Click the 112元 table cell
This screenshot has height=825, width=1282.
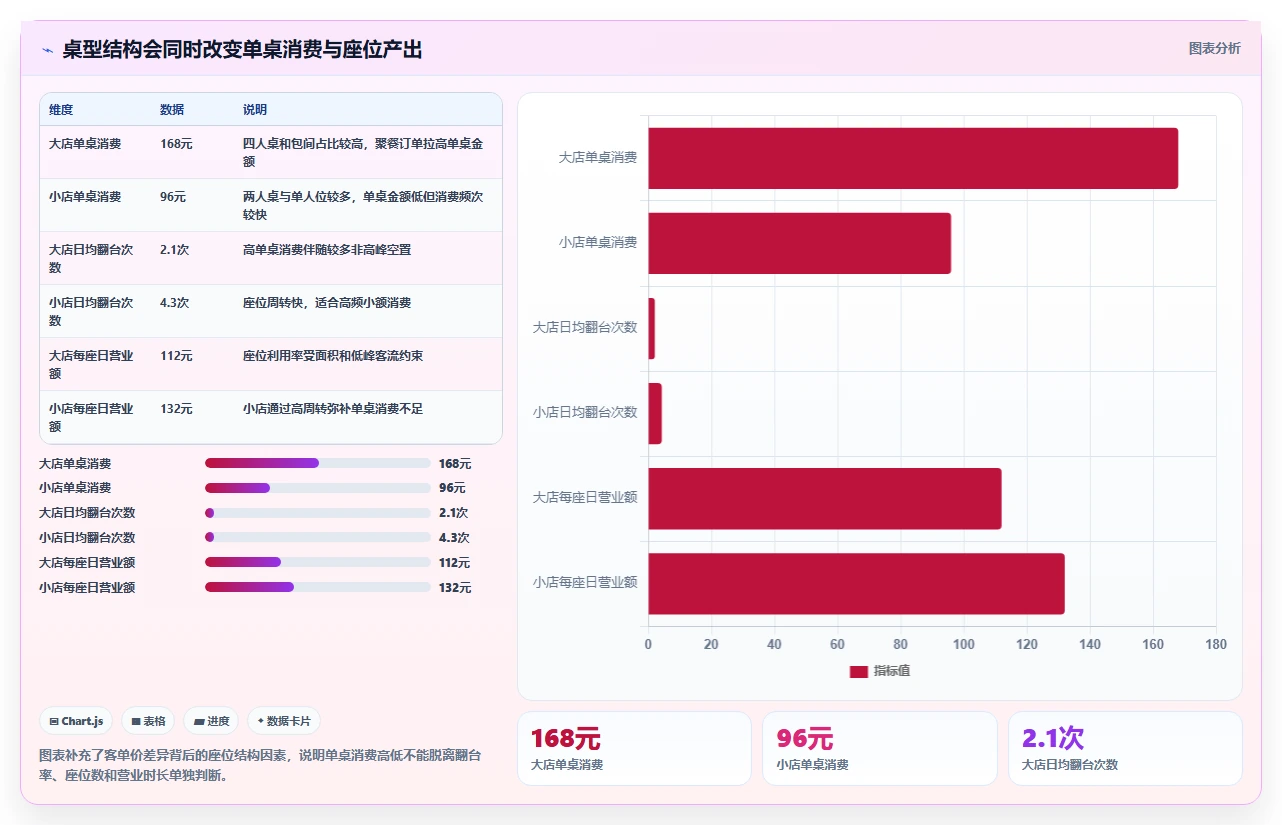(x=177, y=355)
